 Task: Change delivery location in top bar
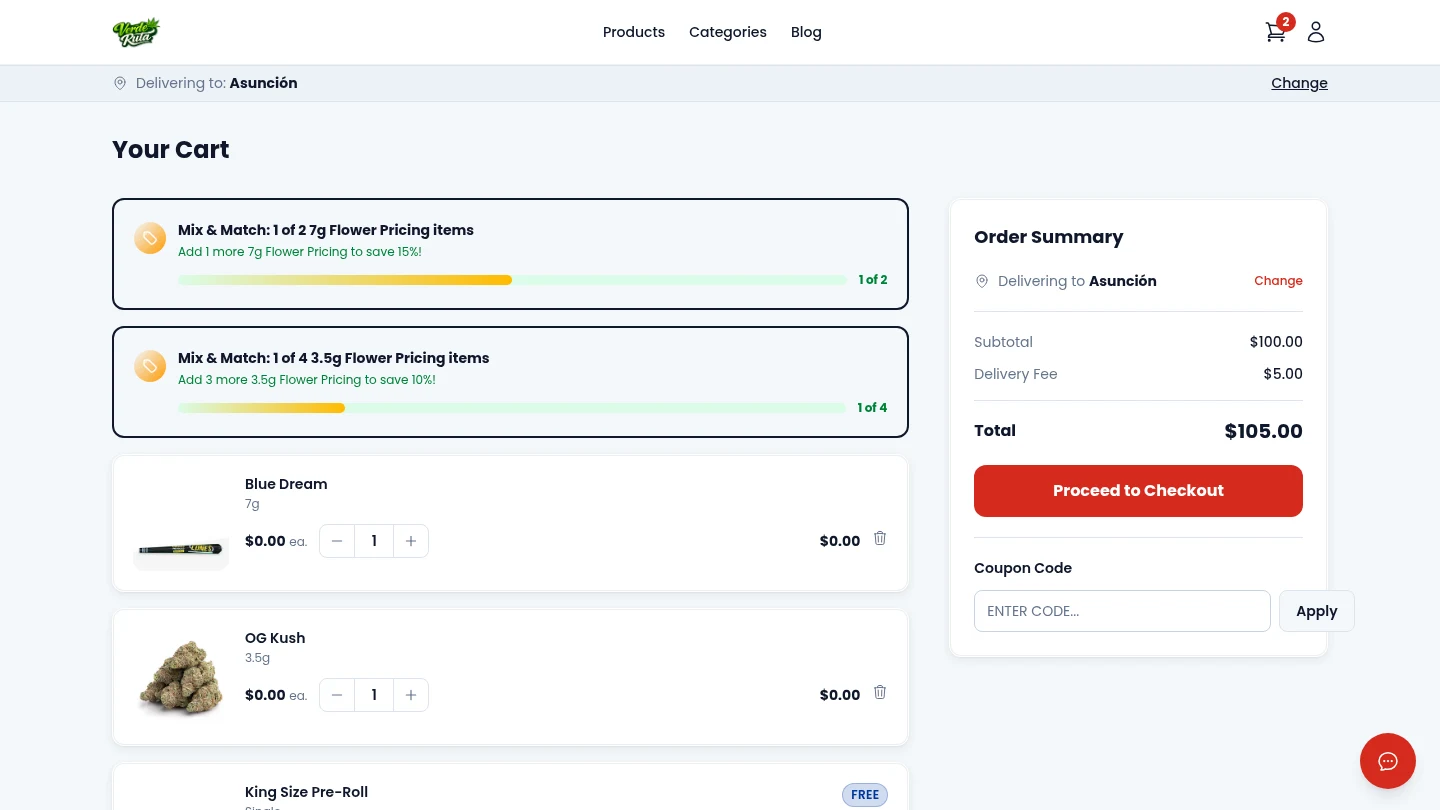click(1299, 83)
